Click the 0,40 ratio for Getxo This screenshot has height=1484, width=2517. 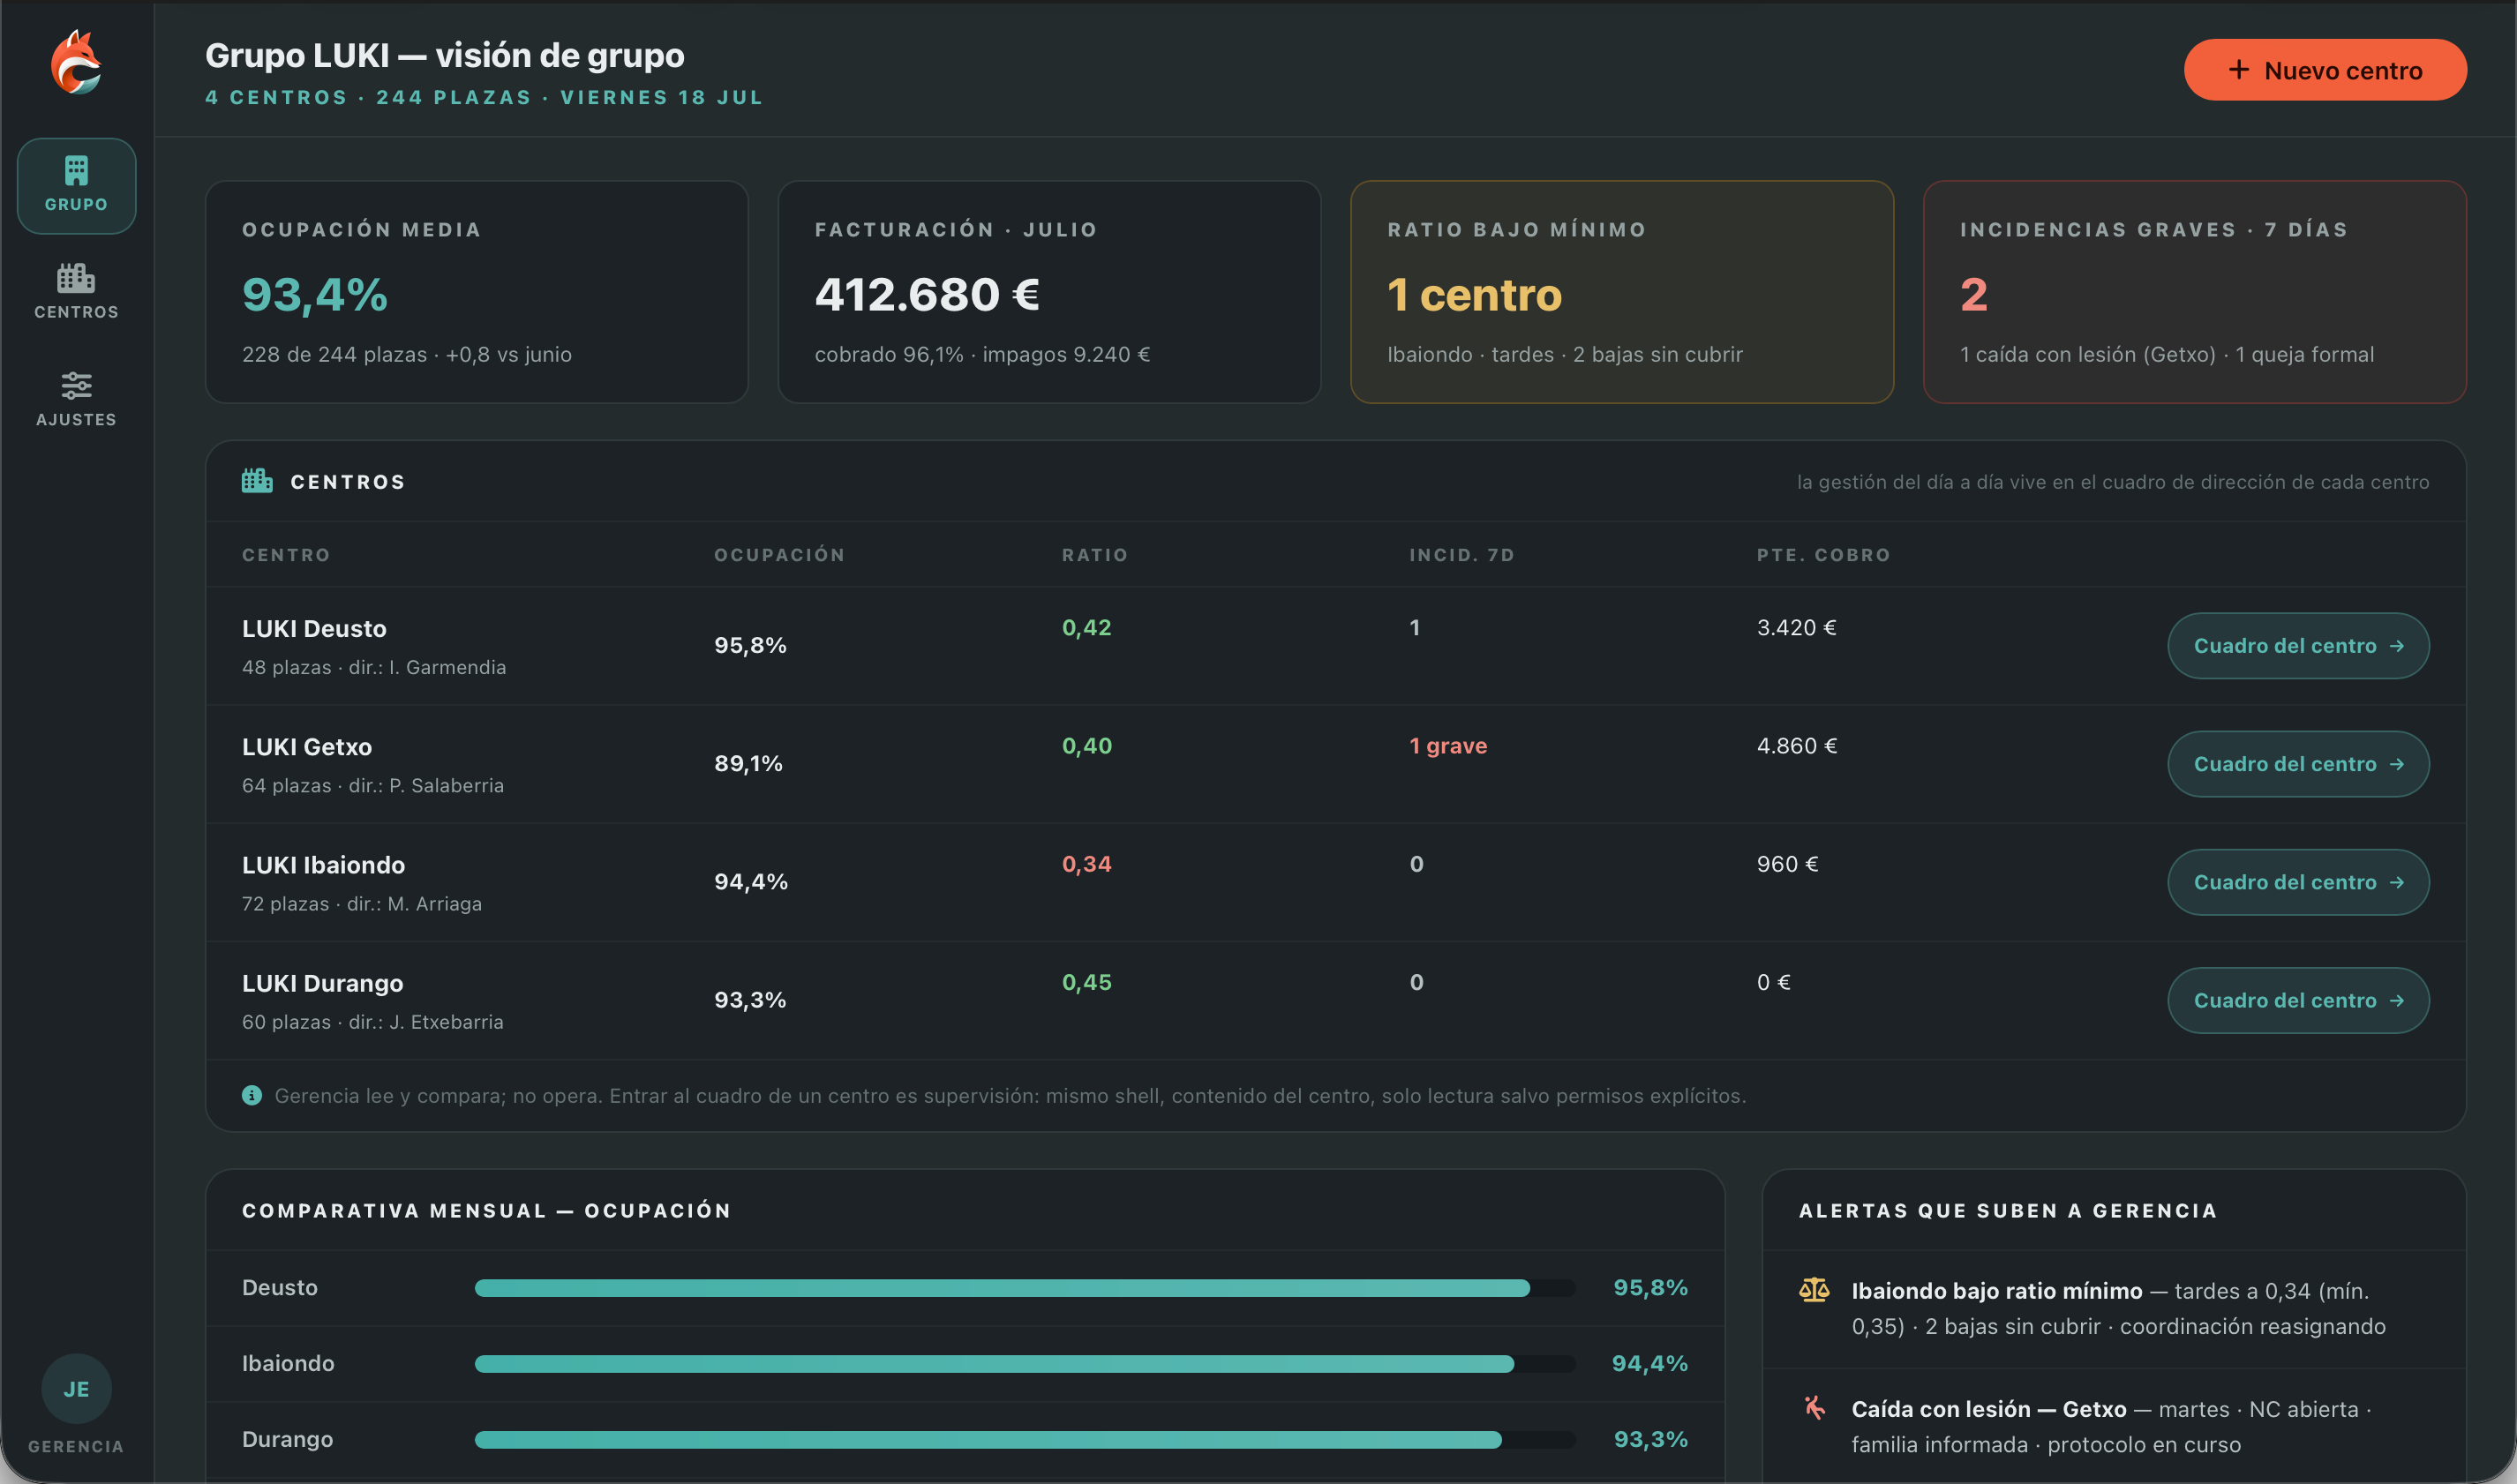pos(1086,746)
